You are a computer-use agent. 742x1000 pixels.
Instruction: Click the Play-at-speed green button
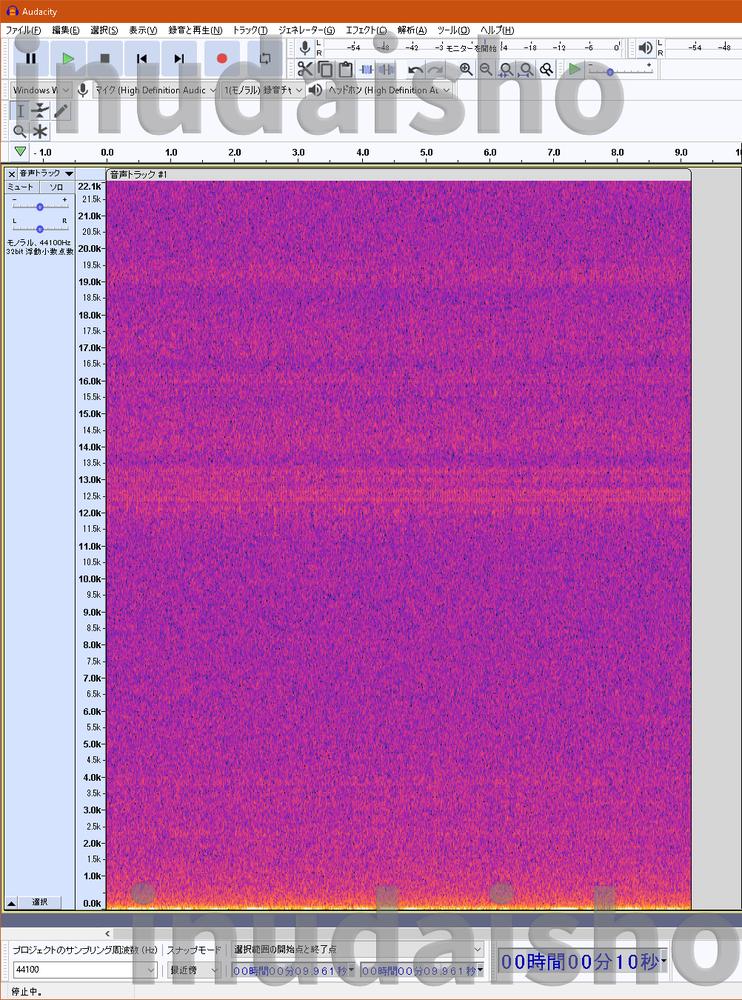point(574,69)
